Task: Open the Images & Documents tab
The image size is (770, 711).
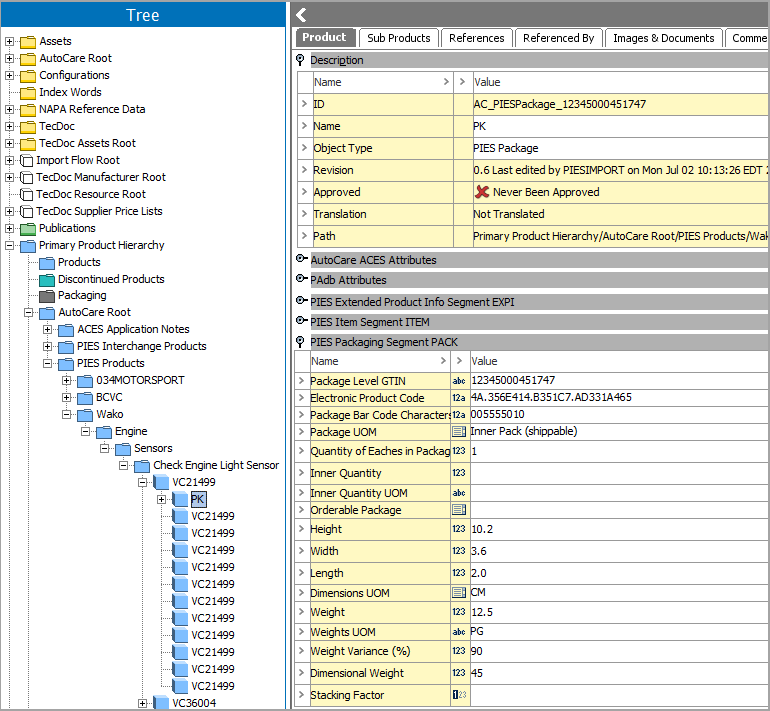Action: tap(664, 38)
